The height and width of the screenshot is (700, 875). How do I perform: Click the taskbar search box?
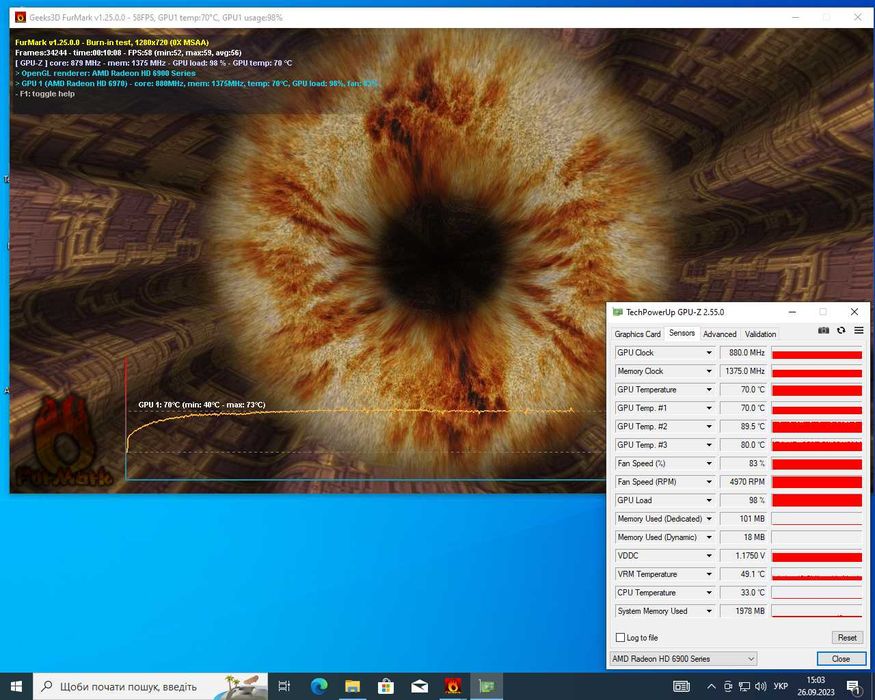(150, 686)
